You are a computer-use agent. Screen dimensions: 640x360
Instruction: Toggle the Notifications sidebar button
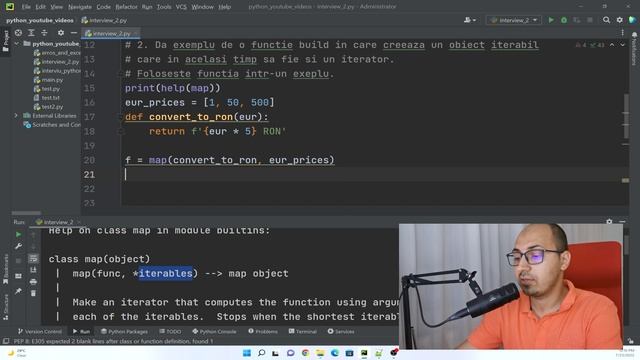pyautogui.click(x=634, y=48)
